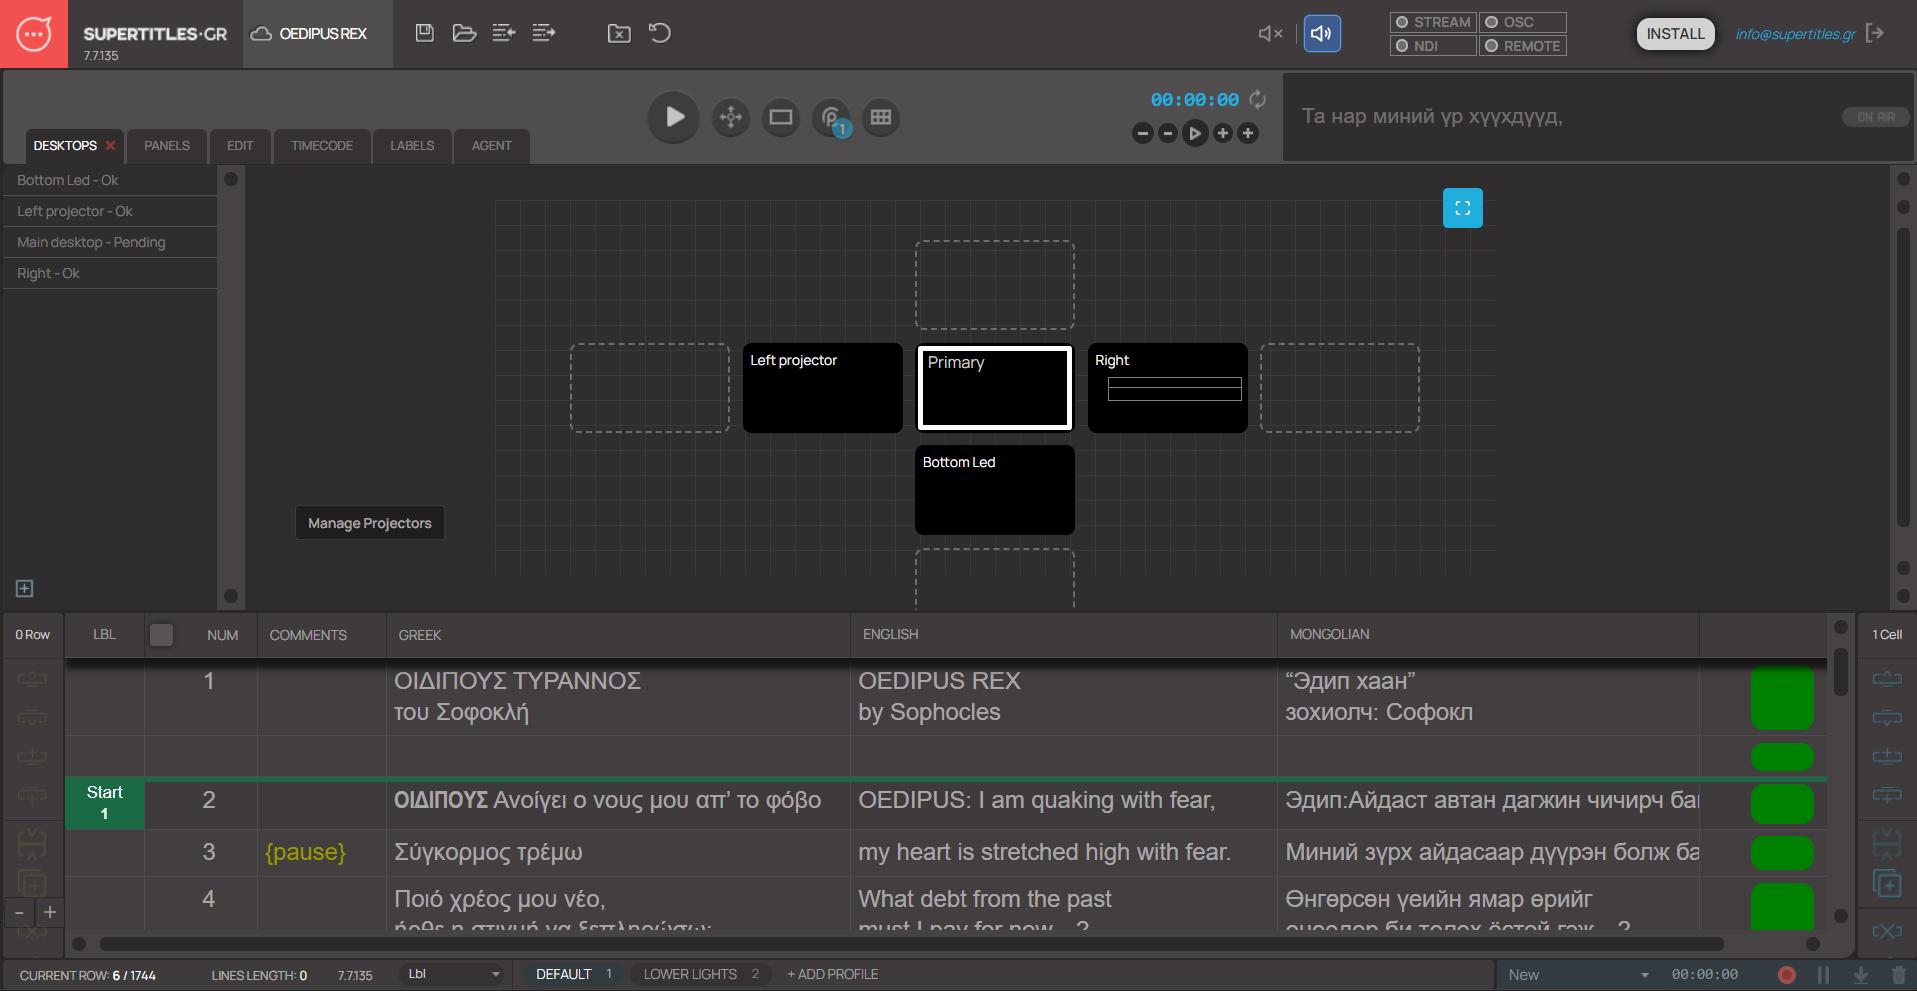Select Bottom Led - Ok in desktop list
Image resolution: width=1917 pixels, height=991 pixels.
click(110, 180)
